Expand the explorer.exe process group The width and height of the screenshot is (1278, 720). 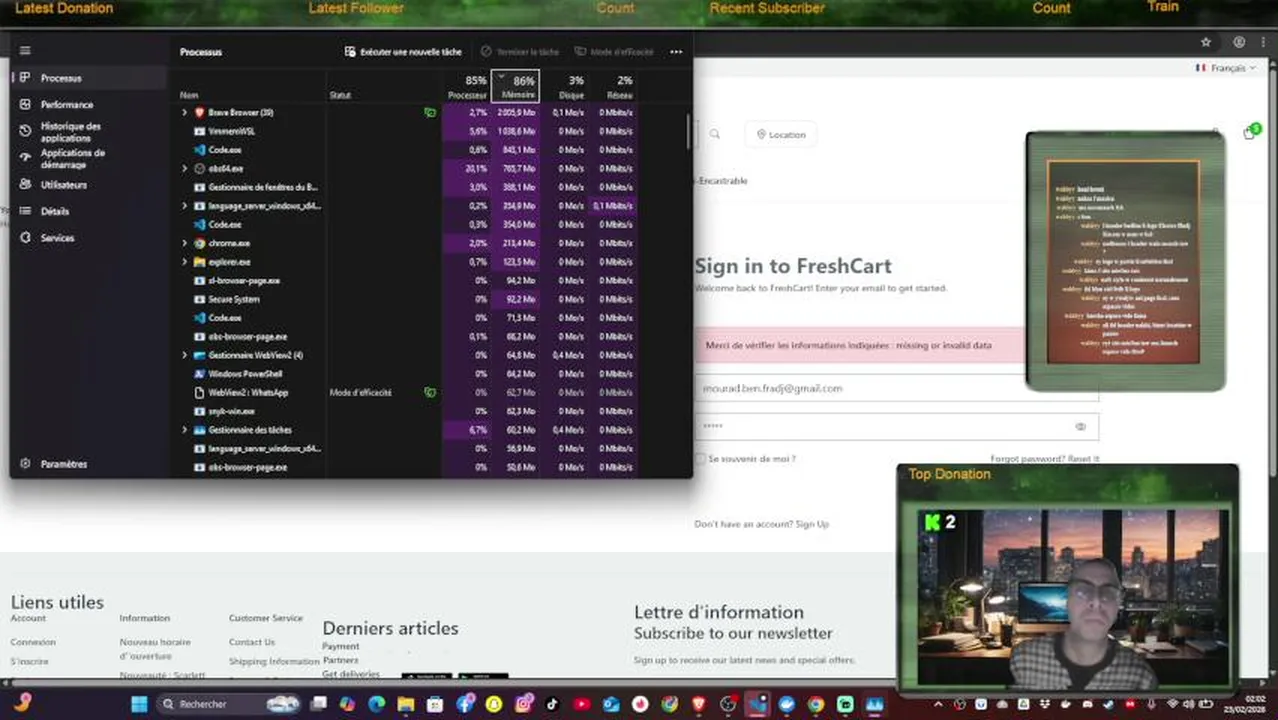[x=185, y=262]
